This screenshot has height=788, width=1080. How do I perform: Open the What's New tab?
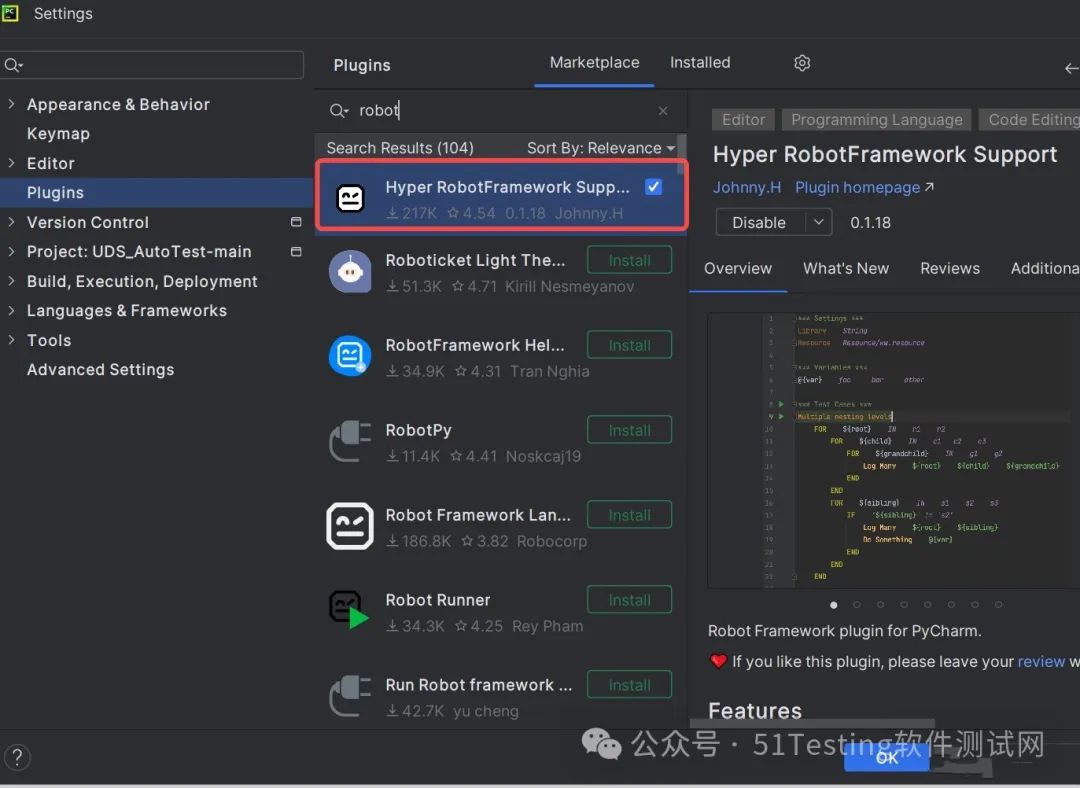(846, 269)
